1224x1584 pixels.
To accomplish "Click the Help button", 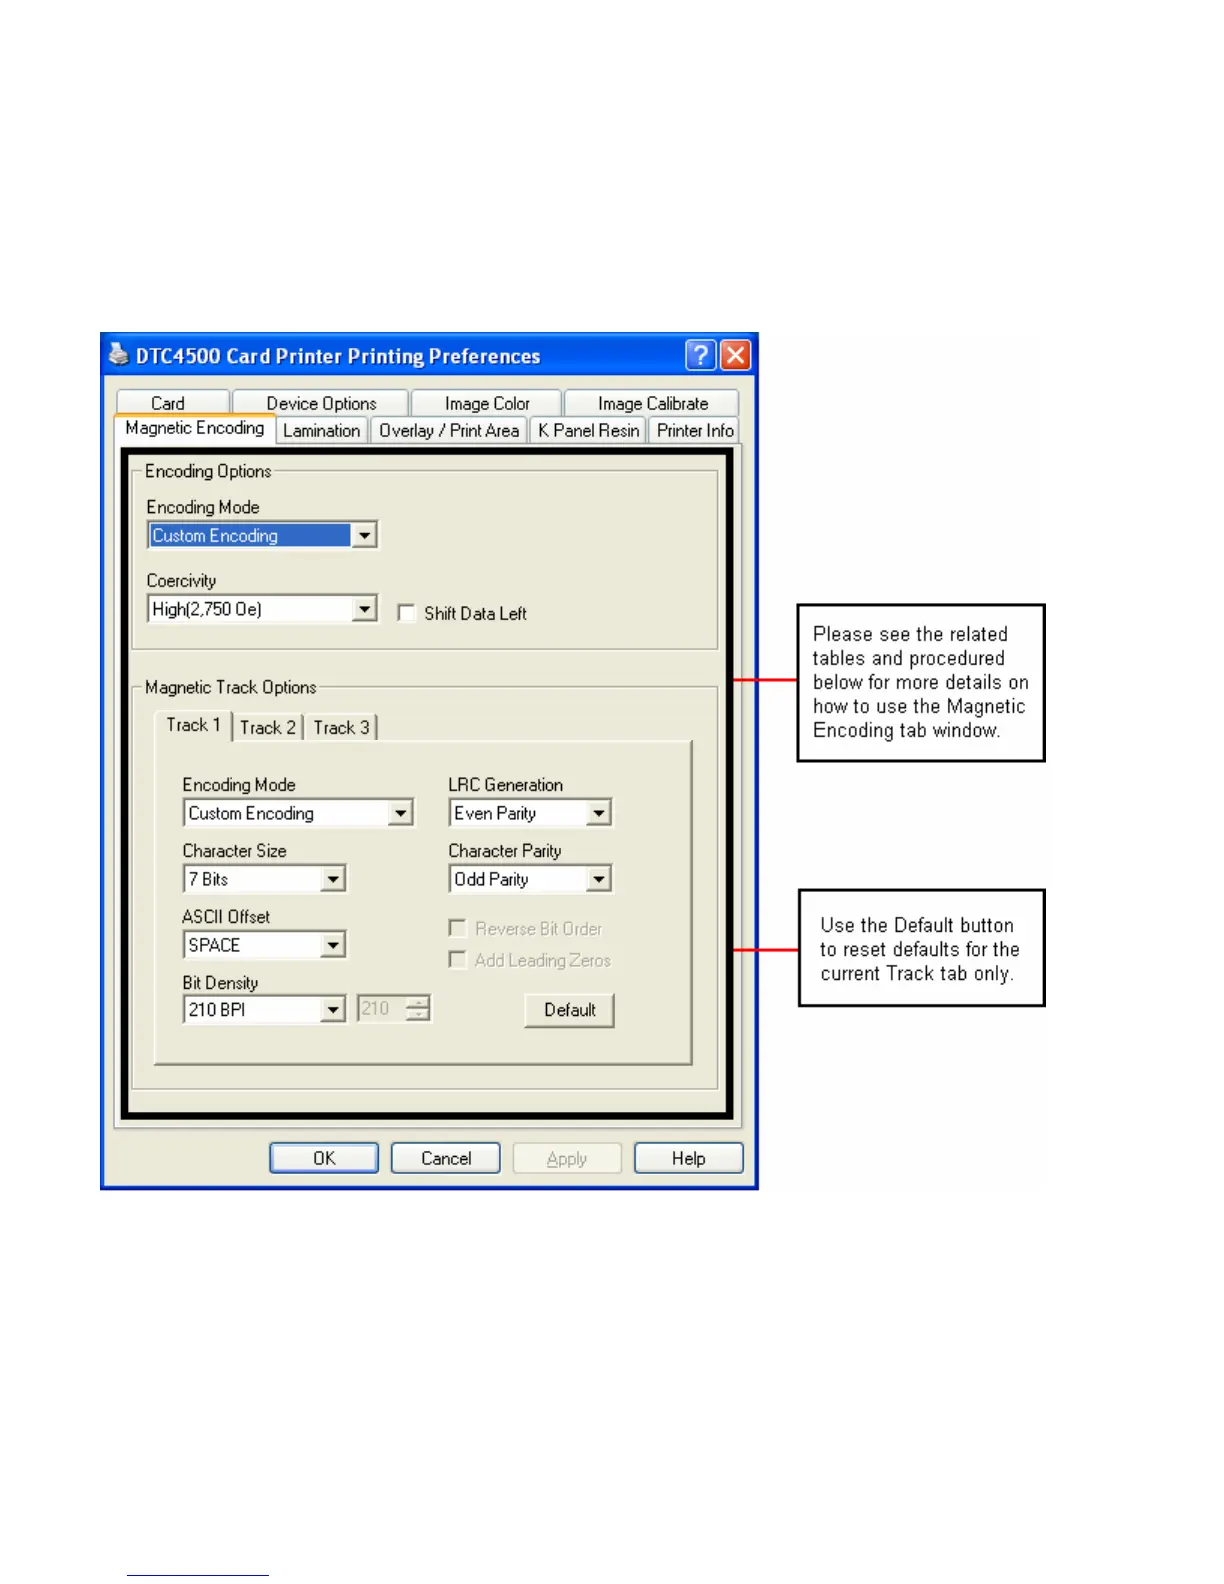I will [x=689, y=1158].
